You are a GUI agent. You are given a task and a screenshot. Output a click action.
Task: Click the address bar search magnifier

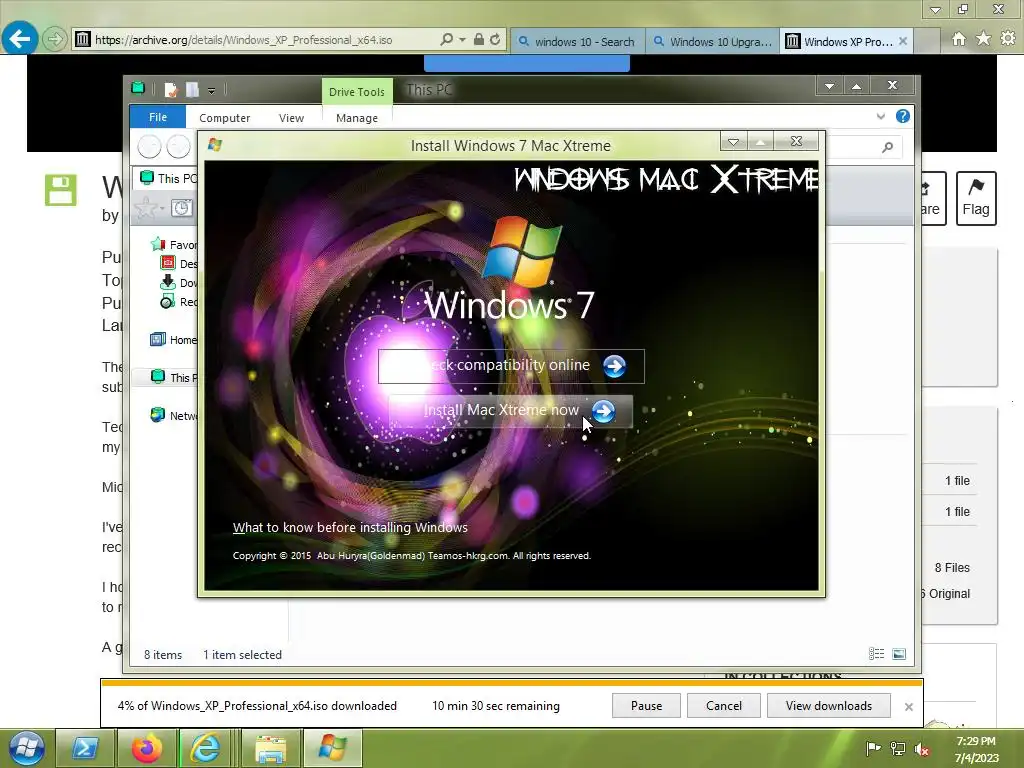click(x=446, y=39)
